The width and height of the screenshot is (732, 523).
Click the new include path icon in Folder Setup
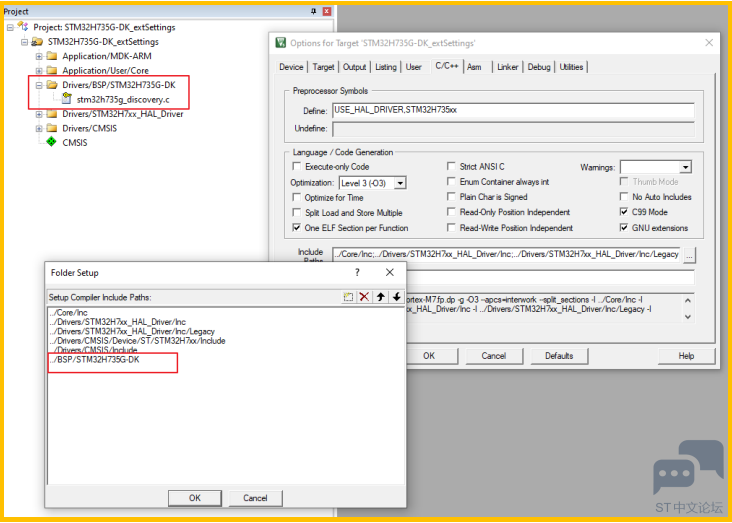click(x=348, y=297)
